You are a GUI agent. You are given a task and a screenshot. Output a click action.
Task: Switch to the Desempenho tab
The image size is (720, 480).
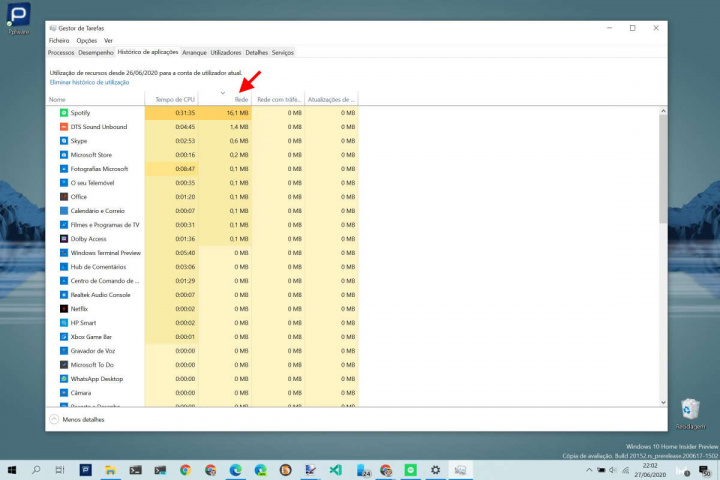pos(96,52)
